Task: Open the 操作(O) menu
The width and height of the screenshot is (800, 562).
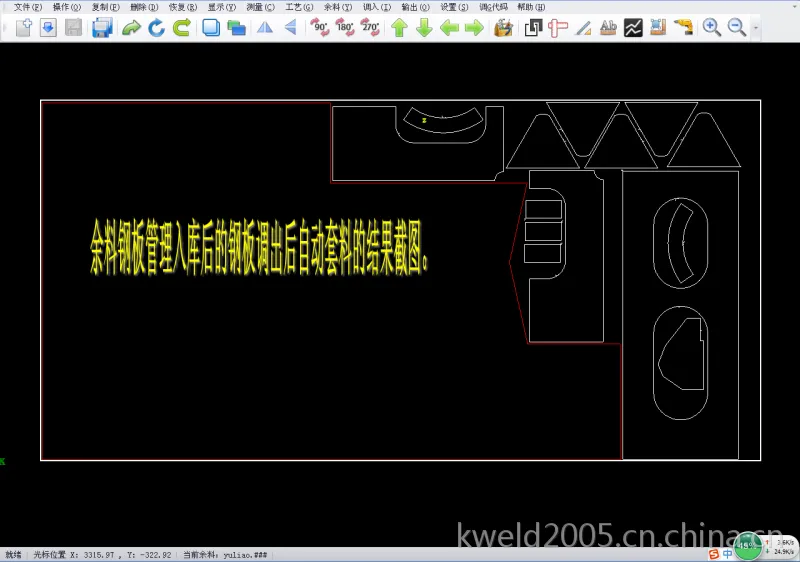Action: click(x=67, y=7)
